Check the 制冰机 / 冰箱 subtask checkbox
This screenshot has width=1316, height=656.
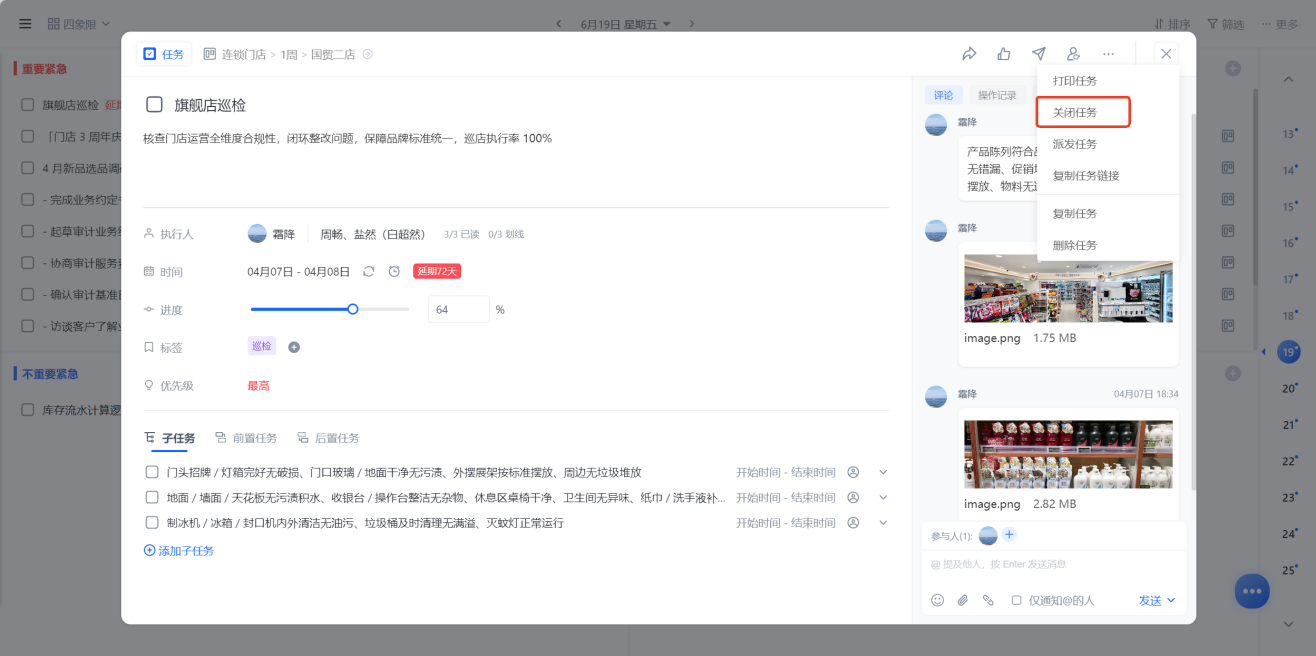tap(152, 522)
